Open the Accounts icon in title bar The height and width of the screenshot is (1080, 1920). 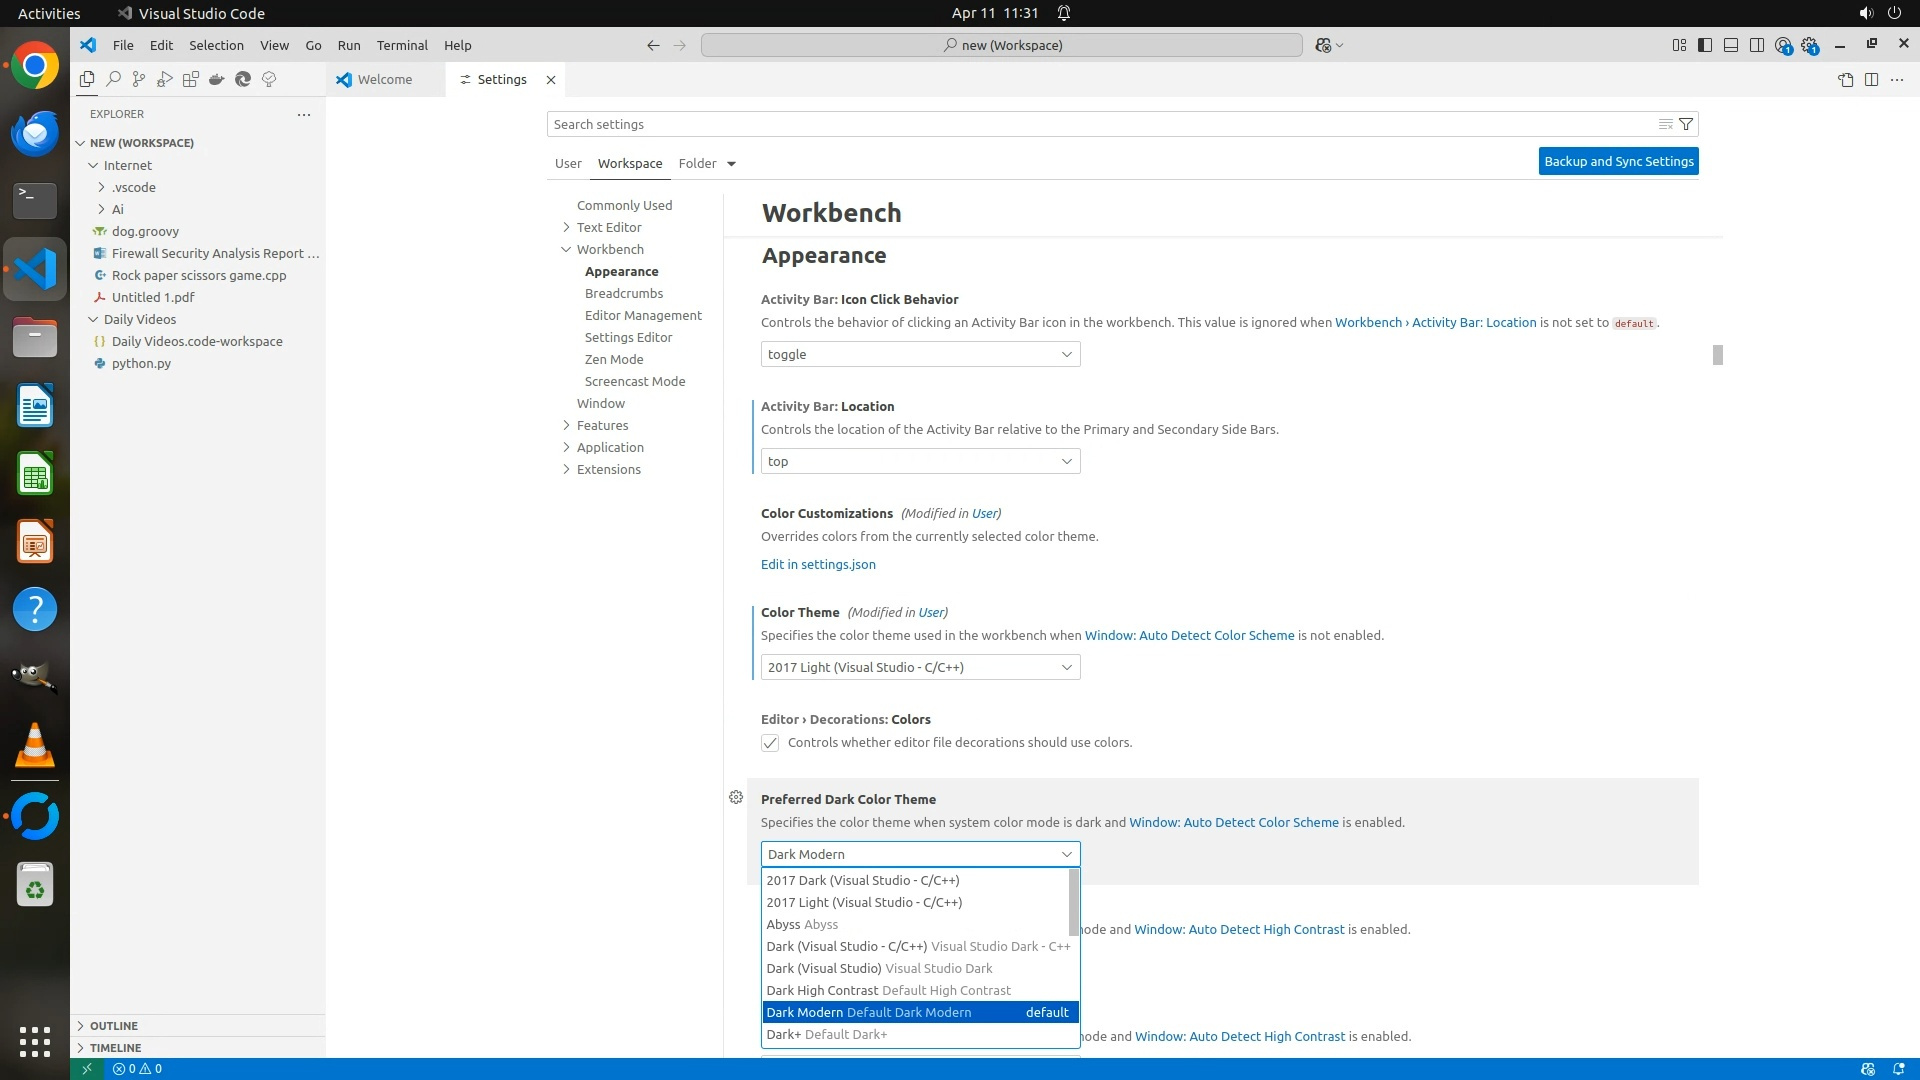1783,45
